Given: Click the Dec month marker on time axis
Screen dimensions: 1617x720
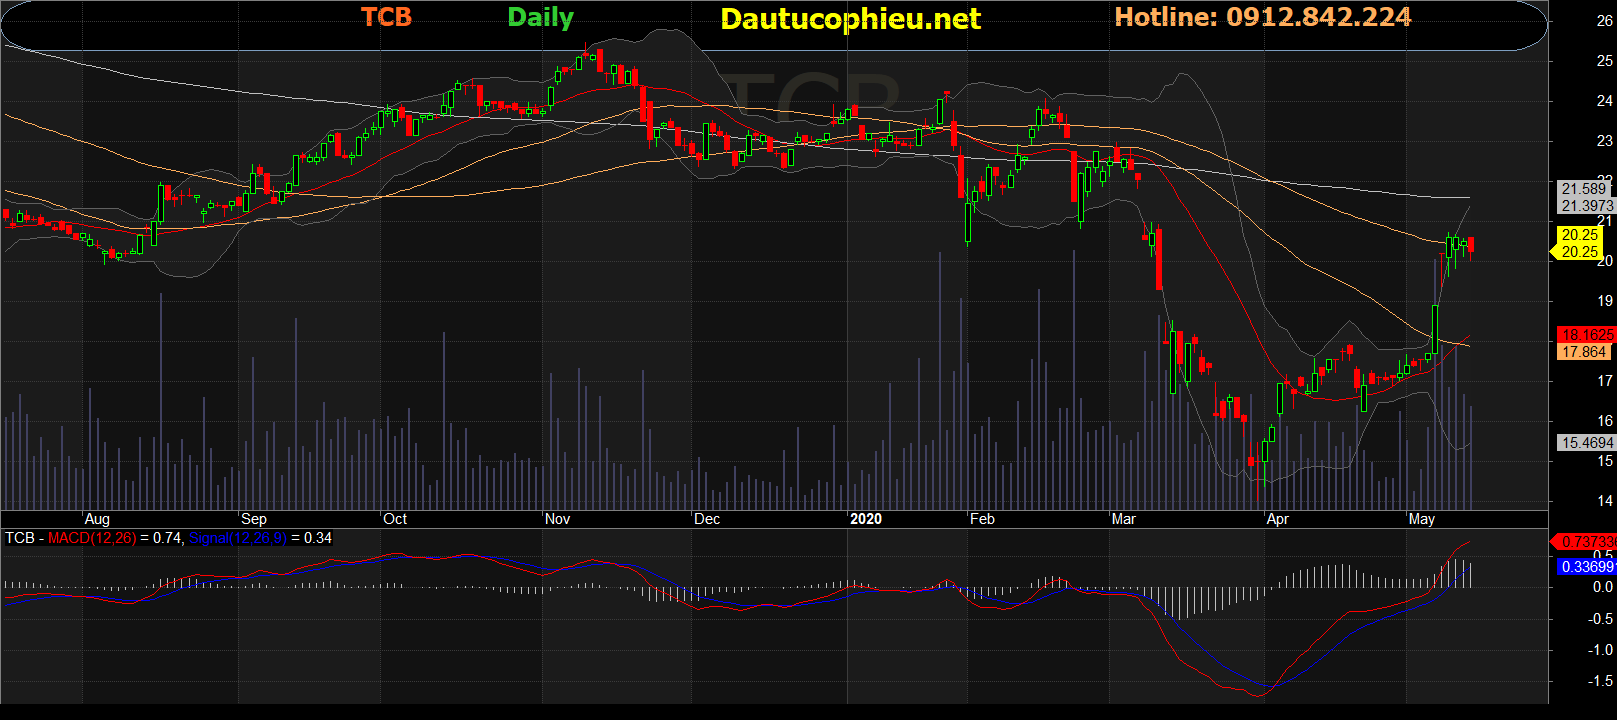Looking at the screenshot, I should [x=707, y=519].
